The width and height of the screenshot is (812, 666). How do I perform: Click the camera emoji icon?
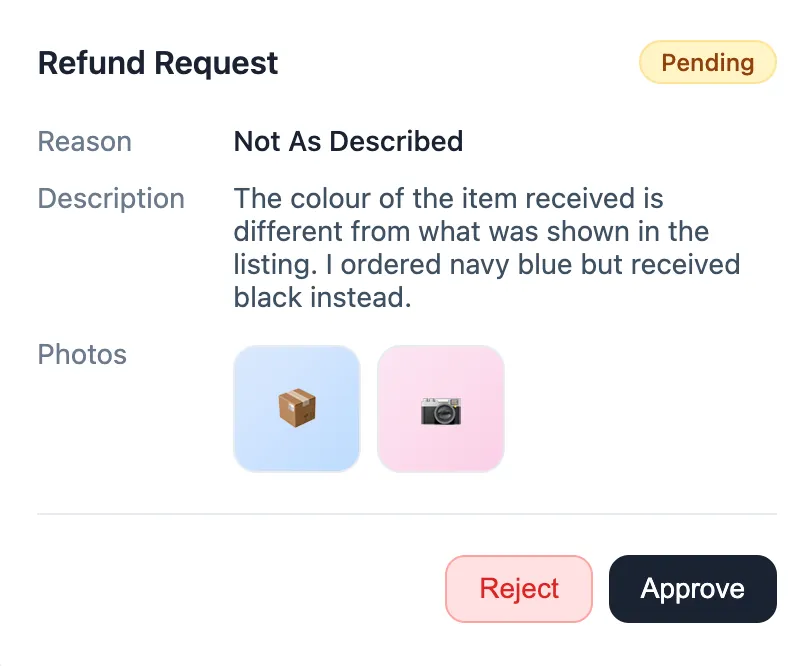440,410
